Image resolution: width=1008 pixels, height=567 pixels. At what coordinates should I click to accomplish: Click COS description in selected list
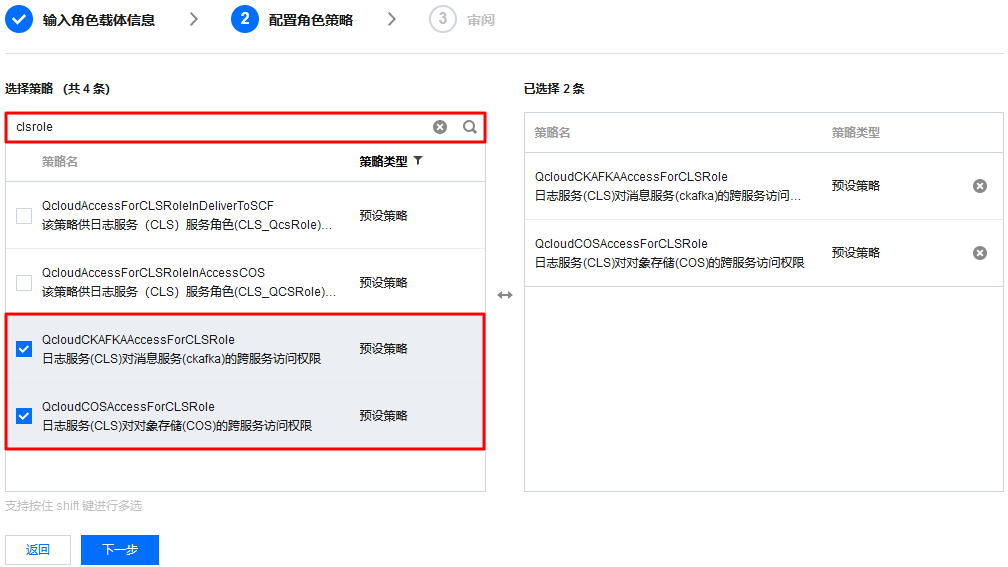[669, 262]
